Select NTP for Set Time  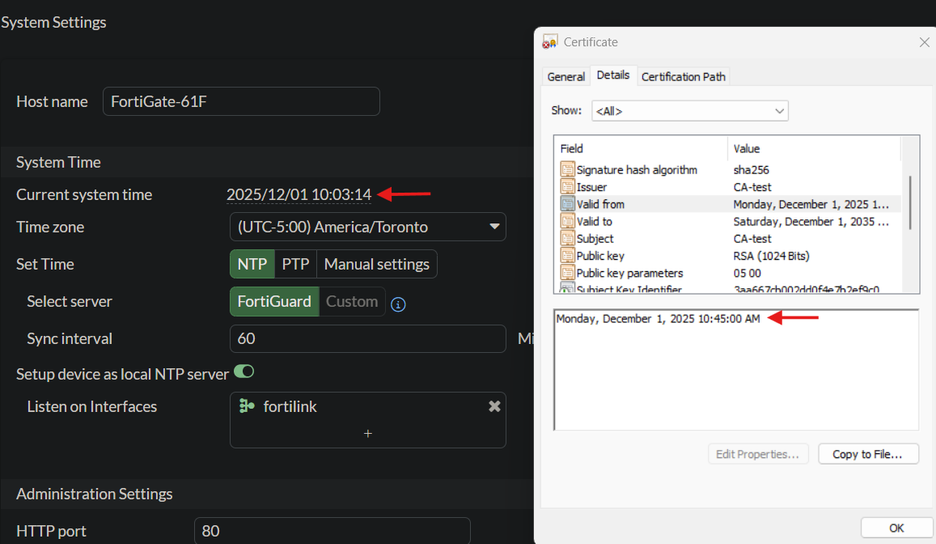252,264
